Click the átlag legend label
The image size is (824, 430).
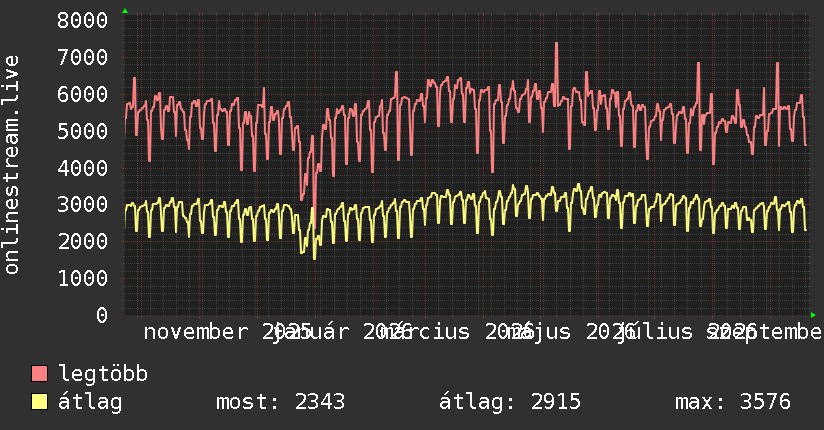coord(90,402)
